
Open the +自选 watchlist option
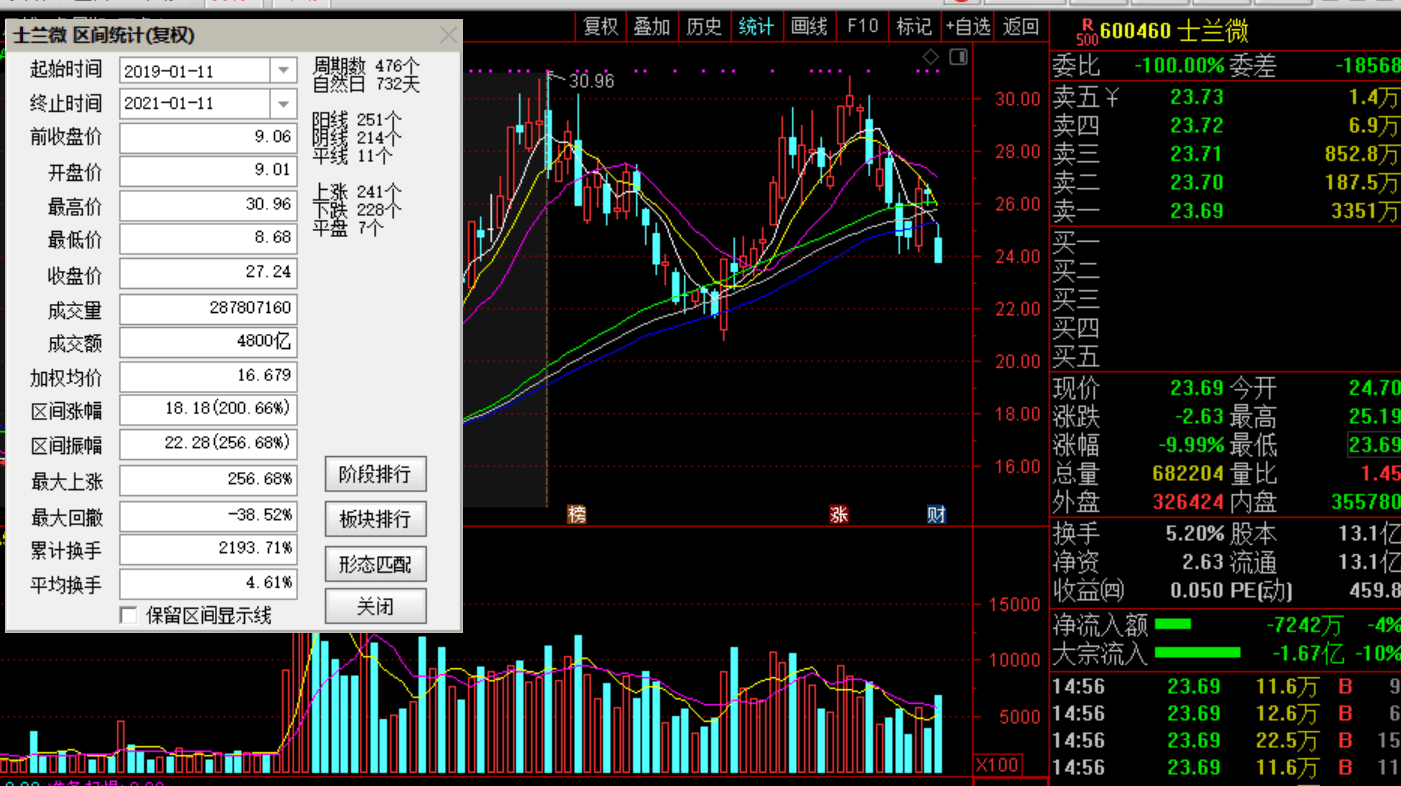967,27
